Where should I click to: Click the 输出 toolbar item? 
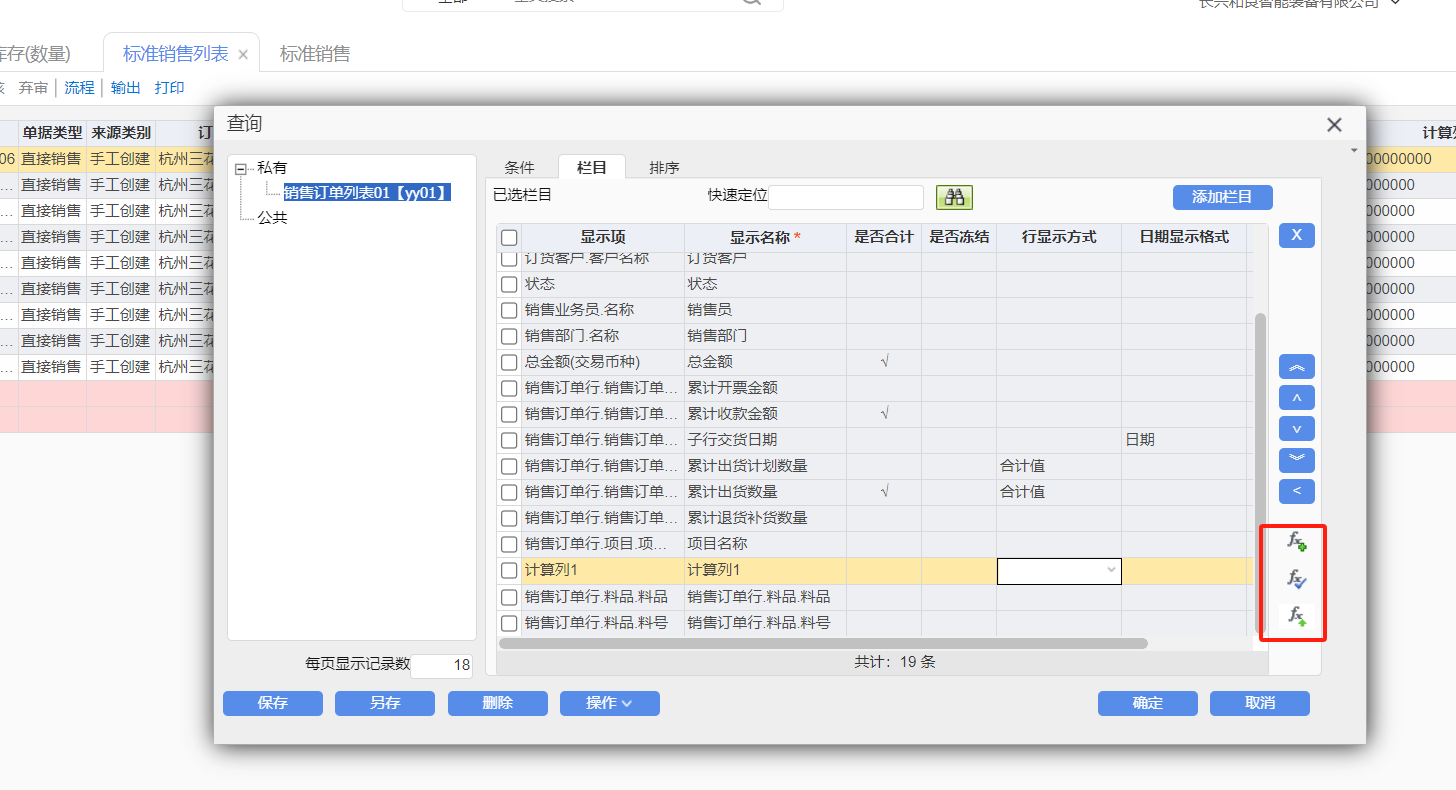click(x=125, y=88)
